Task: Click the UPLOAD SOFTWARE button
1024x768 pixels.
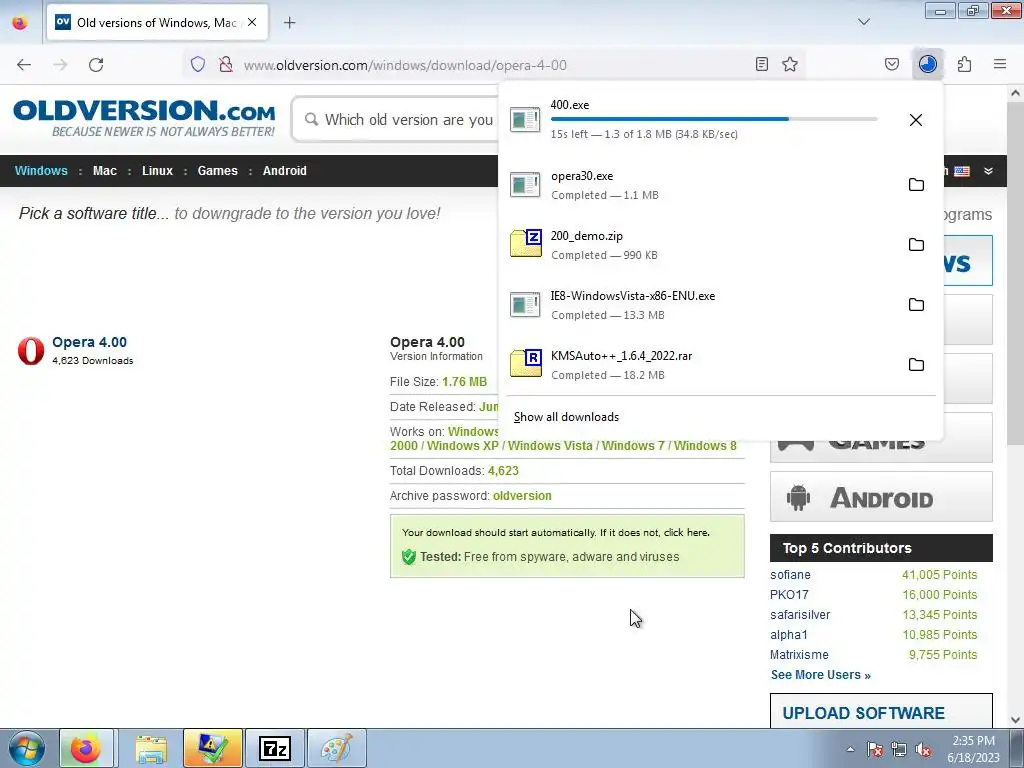Action: (881, 711)
